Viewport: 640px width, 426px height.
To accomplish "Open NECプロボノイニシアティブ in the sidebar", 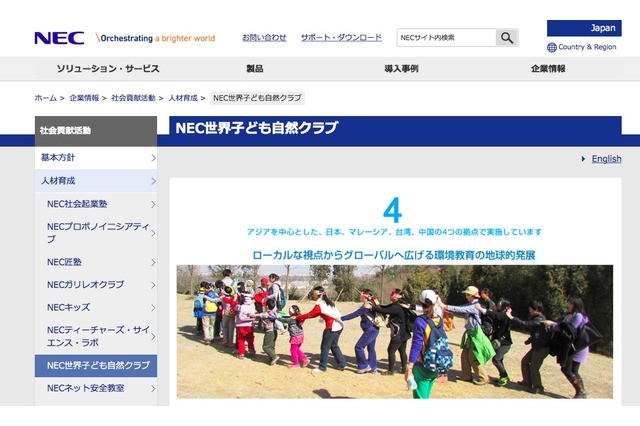I will point(96,233).
